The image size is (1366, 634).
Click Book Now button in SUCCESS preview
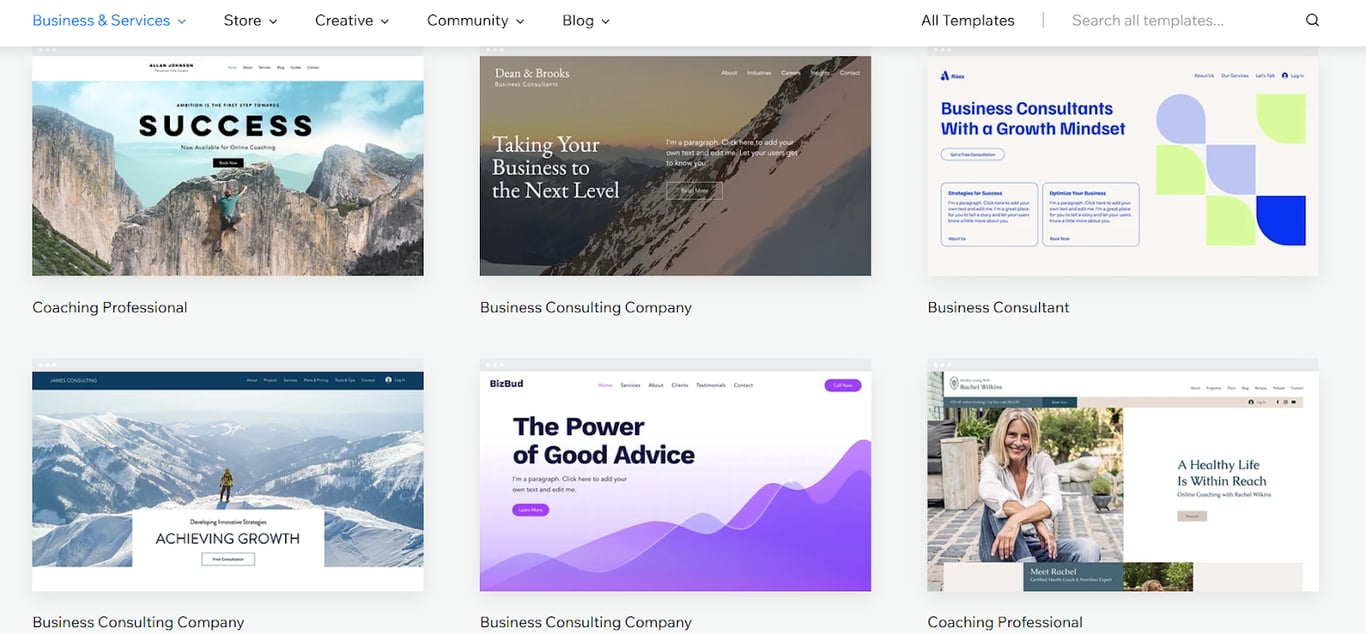227,163
